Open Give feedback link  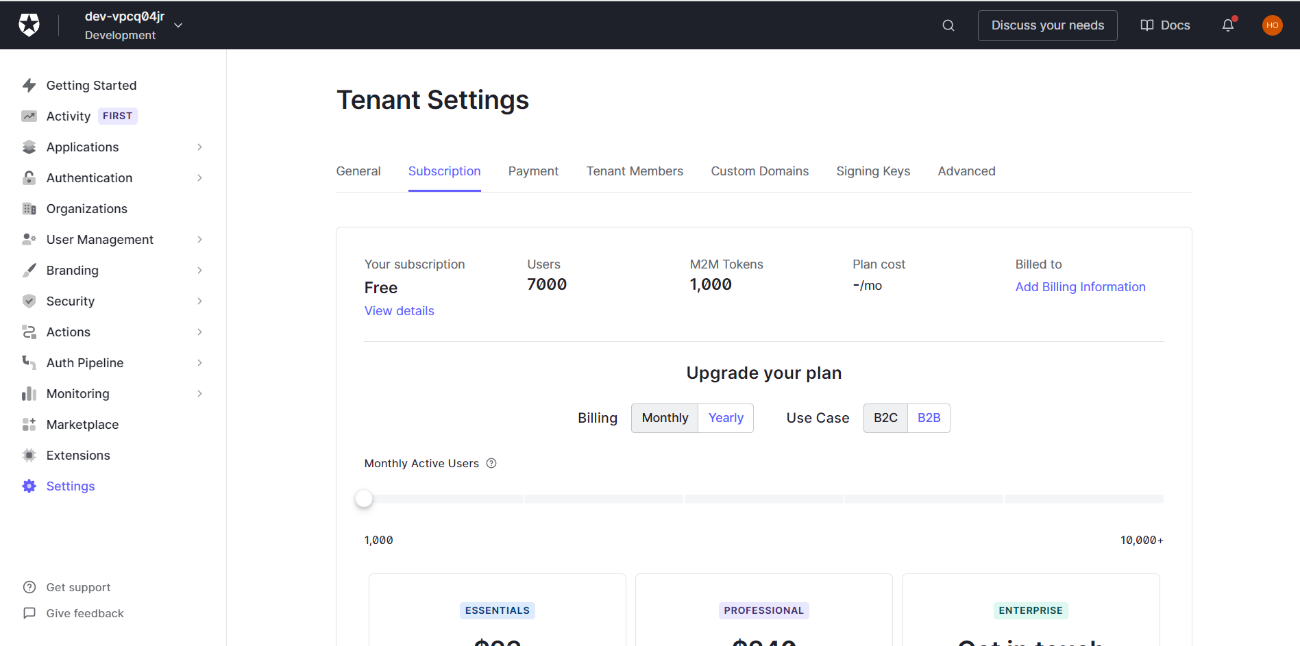pos(85,613)
